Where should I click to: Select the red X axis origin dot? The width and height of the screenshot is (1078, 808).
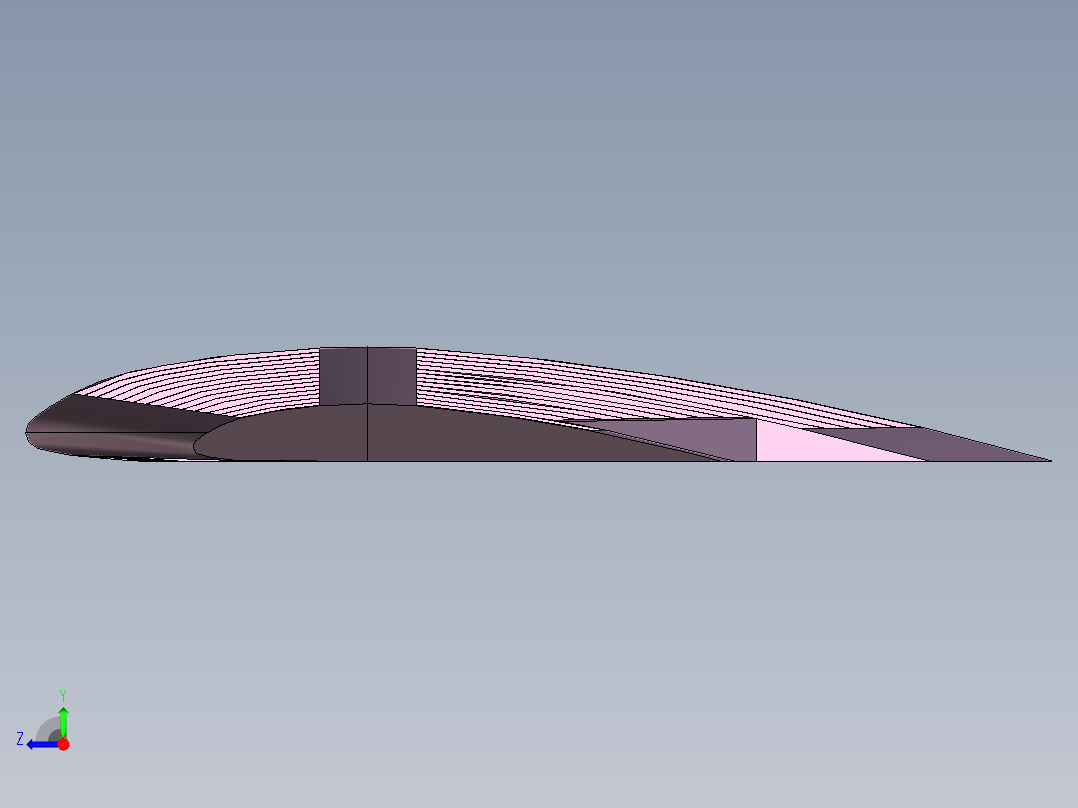pos(63,744)
